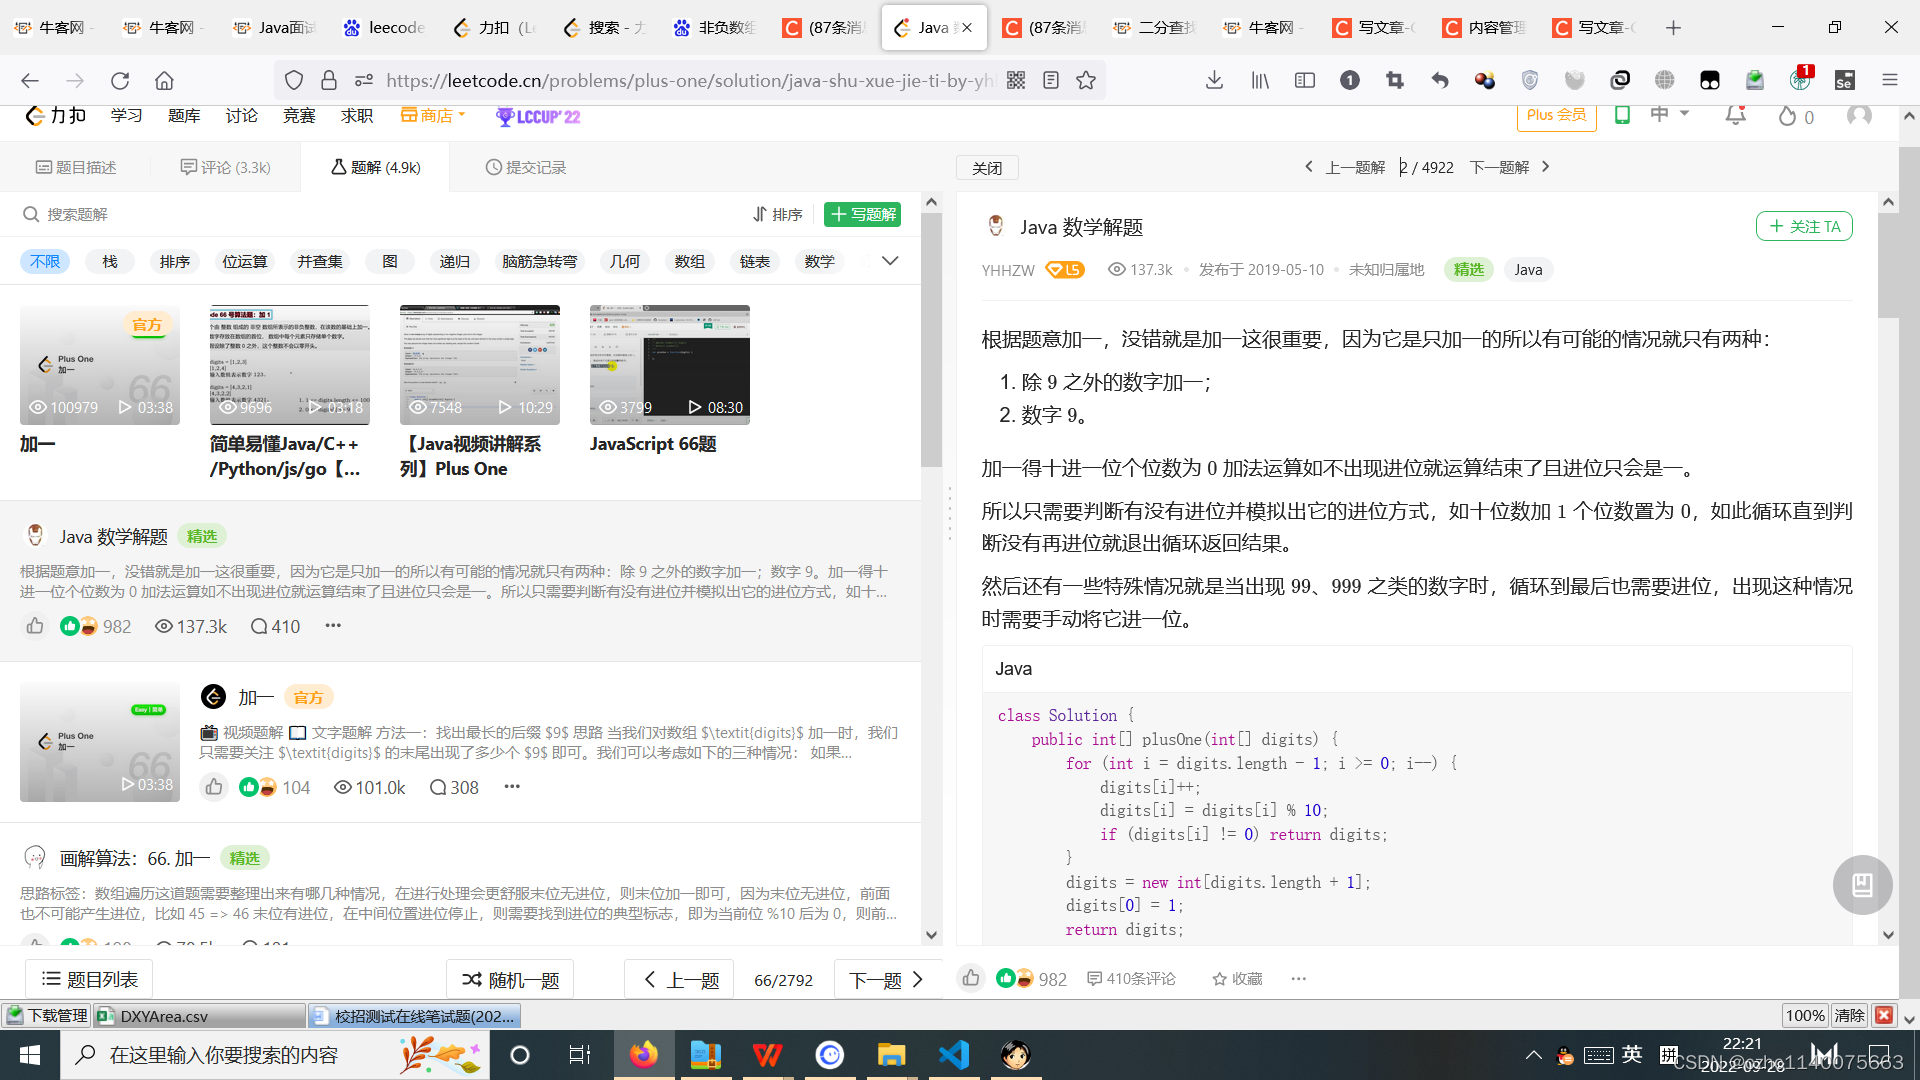Open the language '中' dropdown

point(1669,114)
